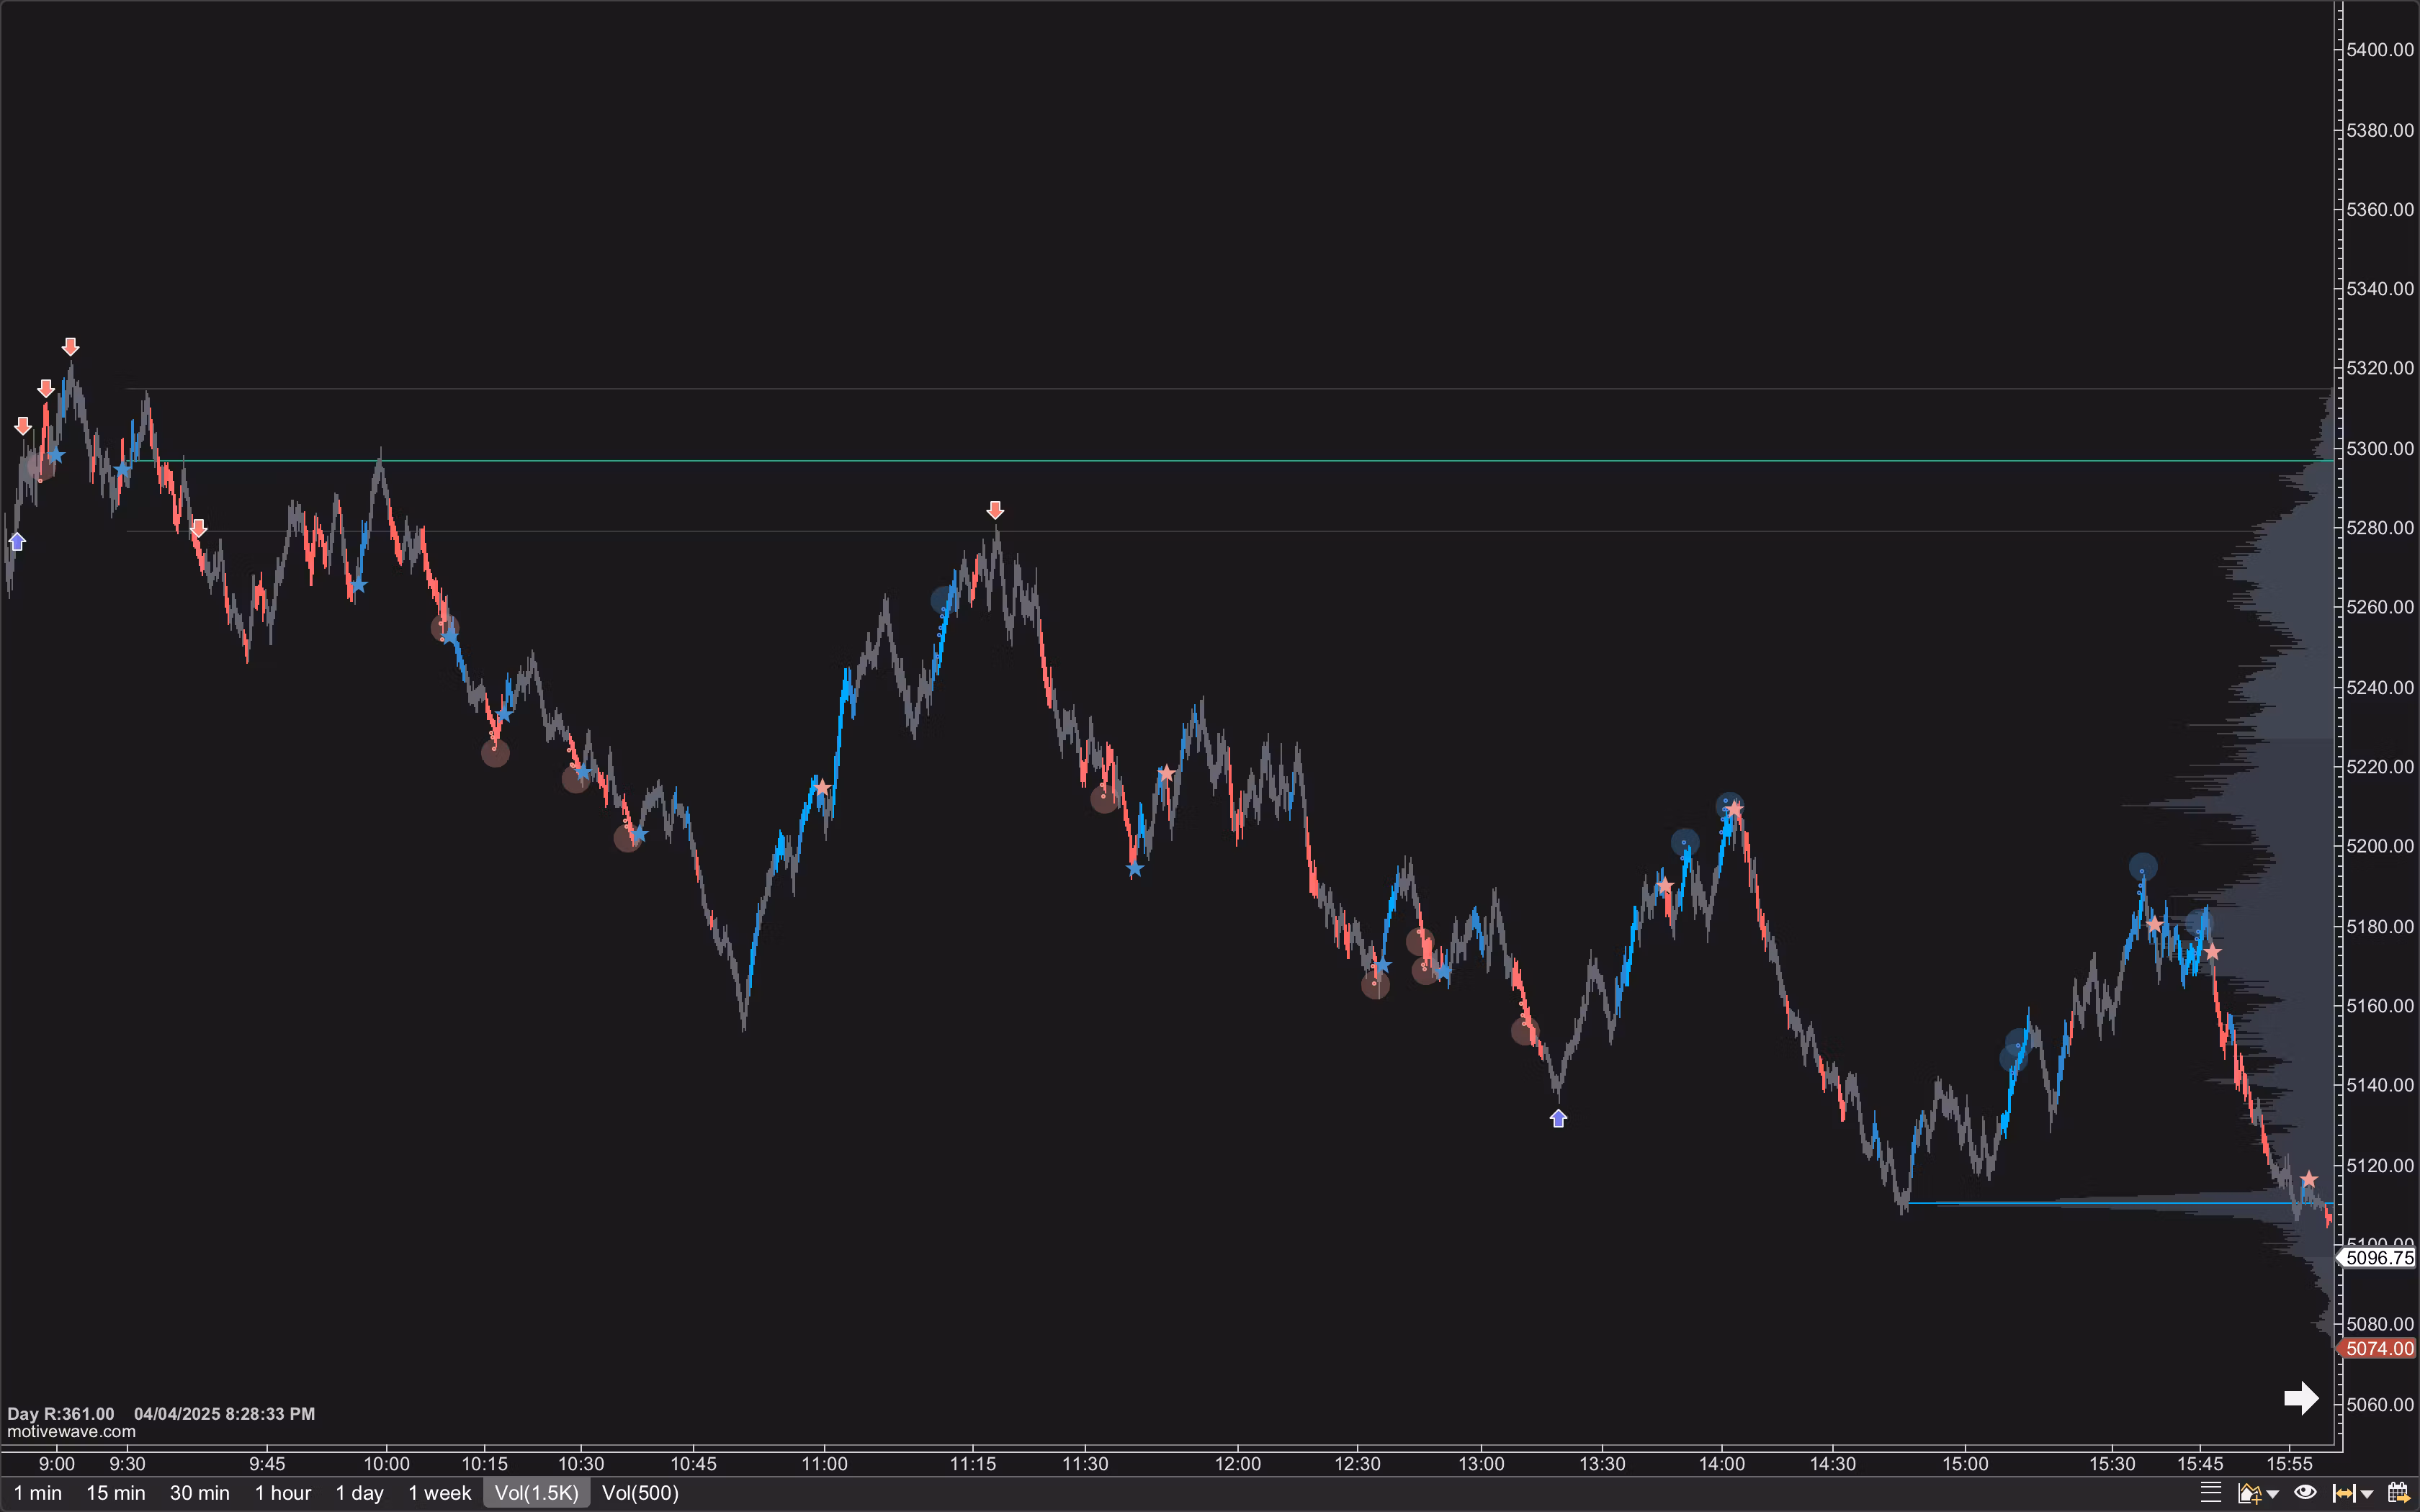The image size is (2420, 1512).
Task: Open the chart options hamburger menu
Action: click(x=2212, y=1493)
